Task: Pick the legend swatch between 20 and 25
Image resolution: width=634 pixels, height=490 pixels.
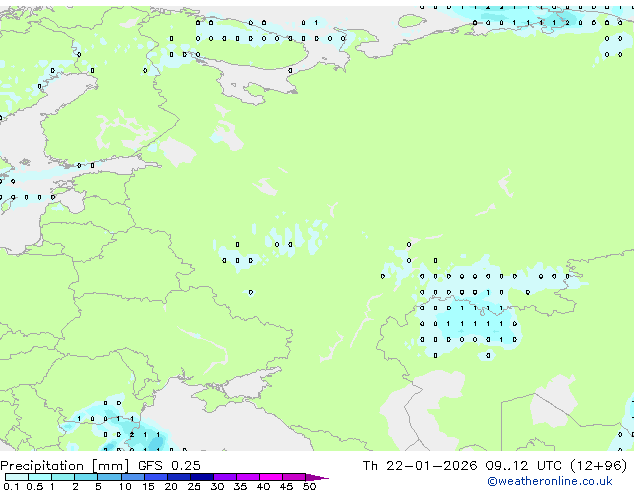Action: click(x=179, y=477)
